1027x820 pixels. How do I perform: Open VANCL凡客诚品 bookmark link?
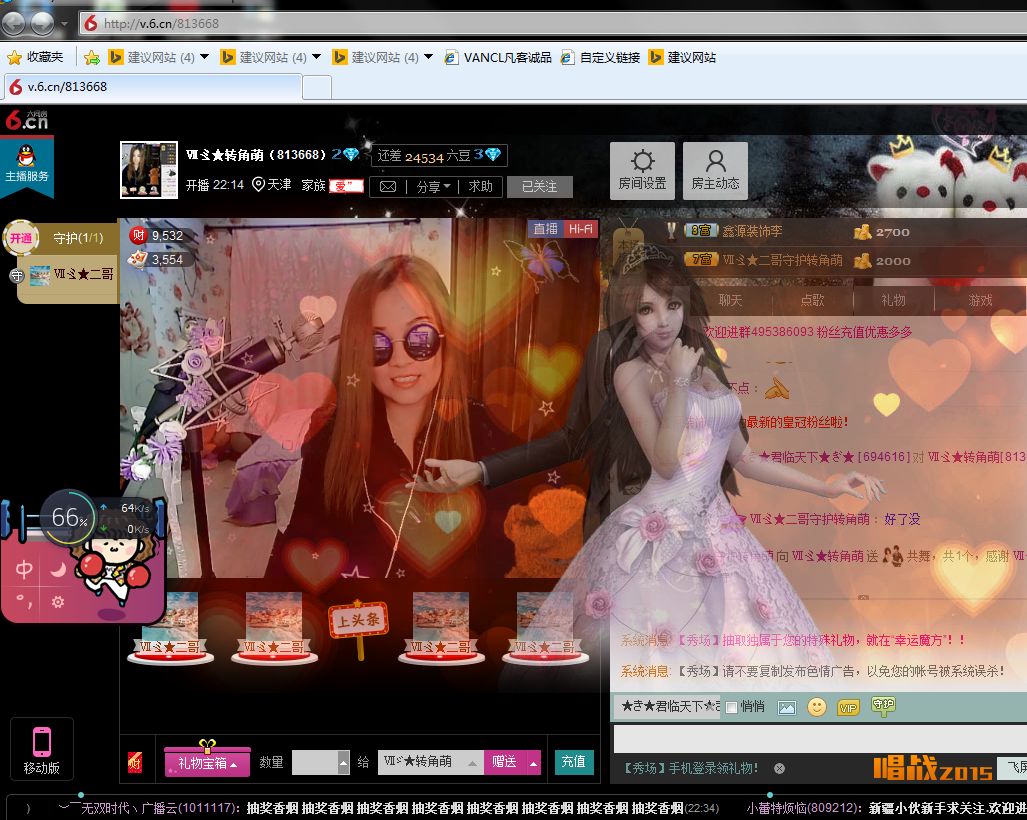click(498, 58)
